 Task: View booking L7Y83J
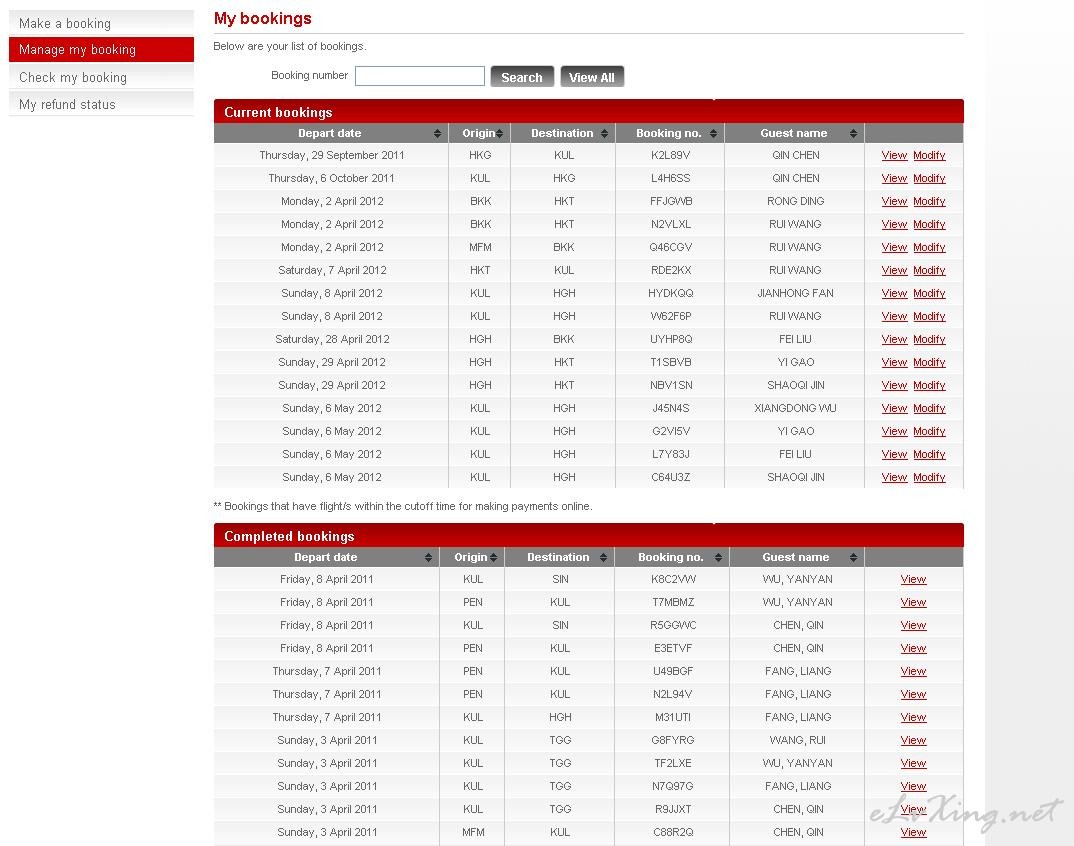[894, 454]
